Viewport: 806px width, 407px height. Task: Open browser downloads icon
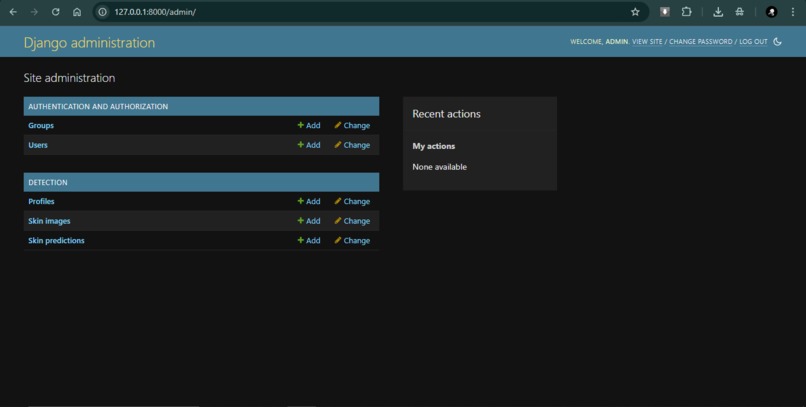pos(718,12)
